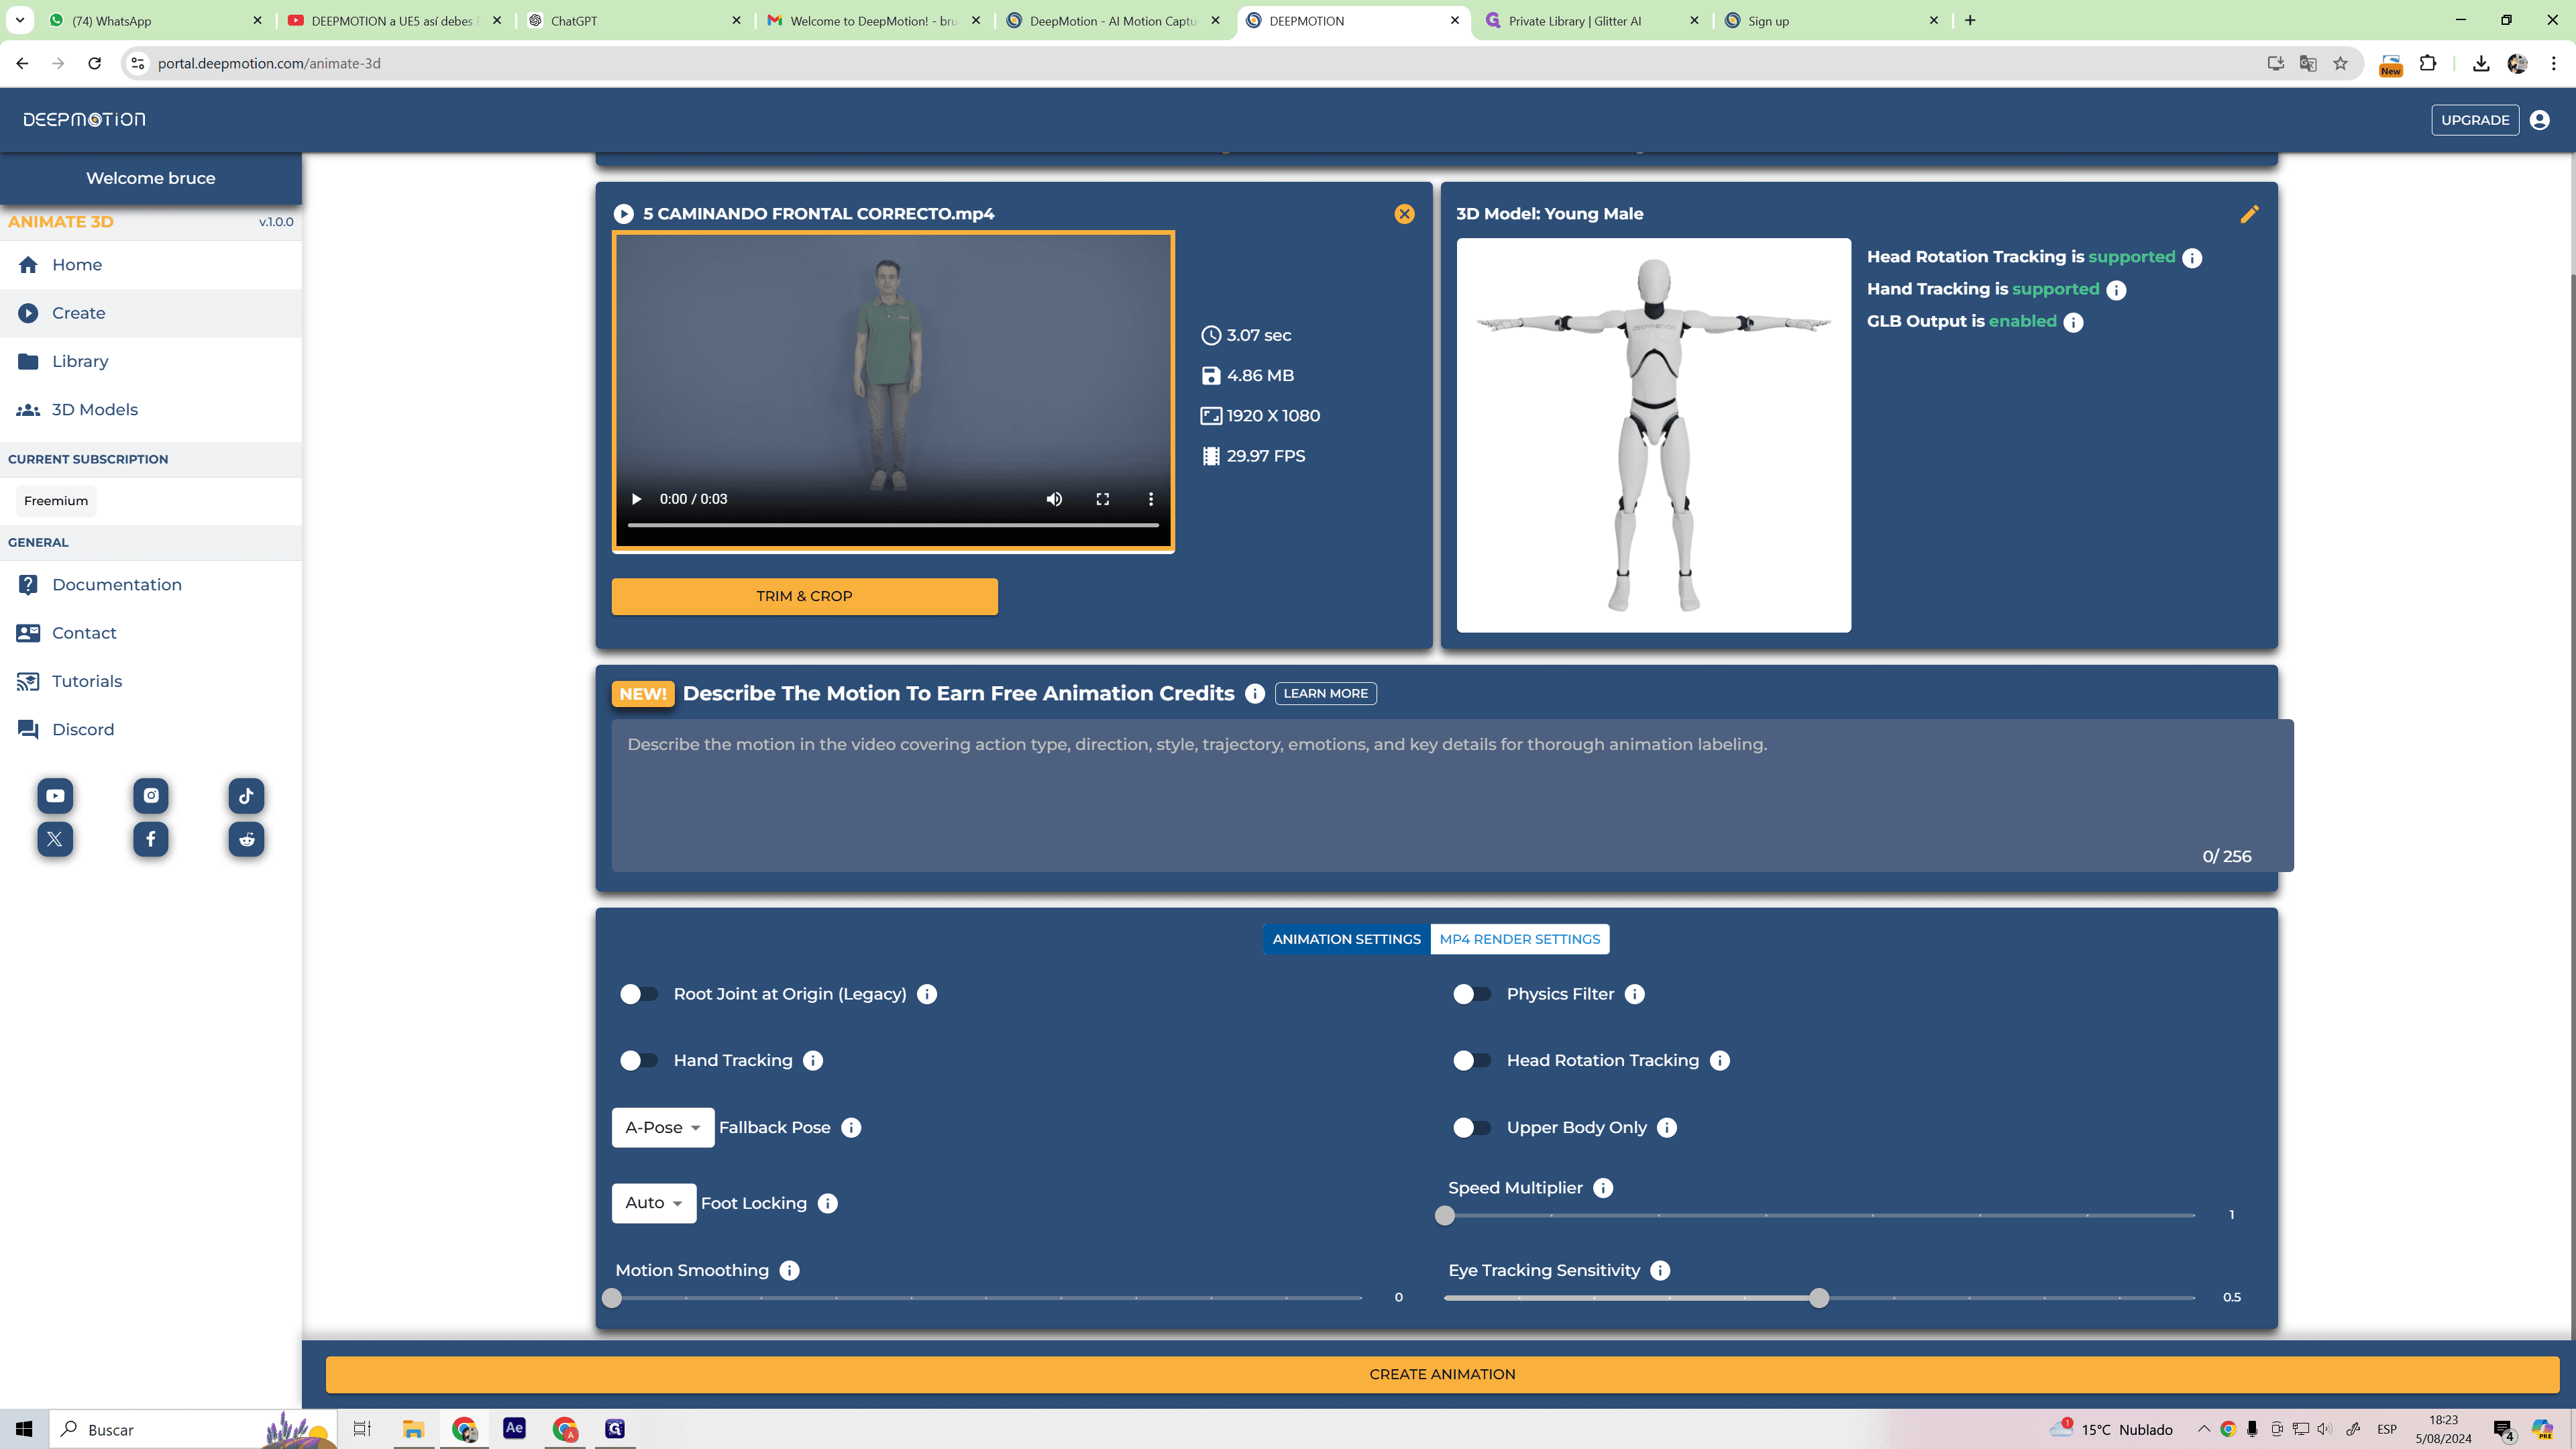2576x1449 pixels.
Task: Open DeepMotion TikTok social icon
Action: [246, 796]
